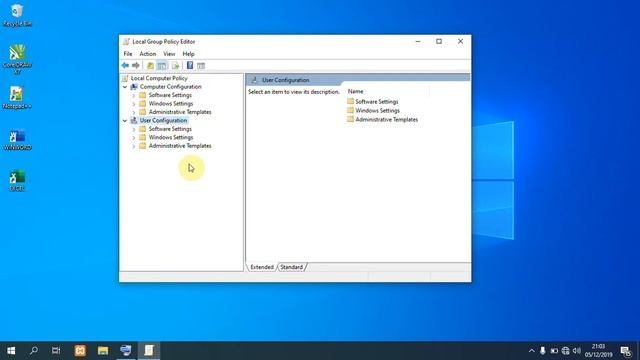Open the Help menu
This screenshot has height=360, width=640.
188,54
